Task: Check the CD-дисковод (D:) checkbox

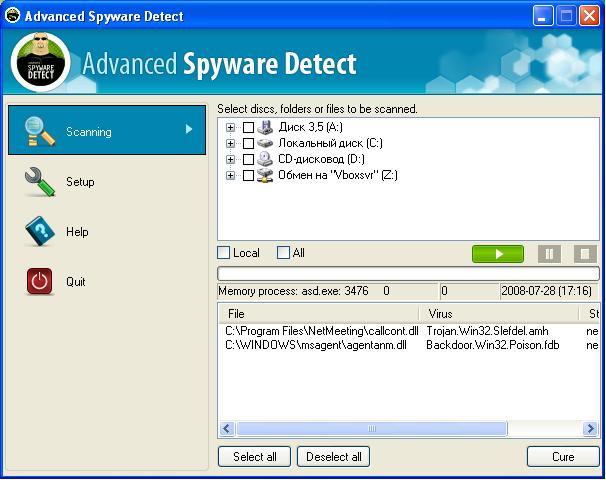Action: (x=248, y=159)
